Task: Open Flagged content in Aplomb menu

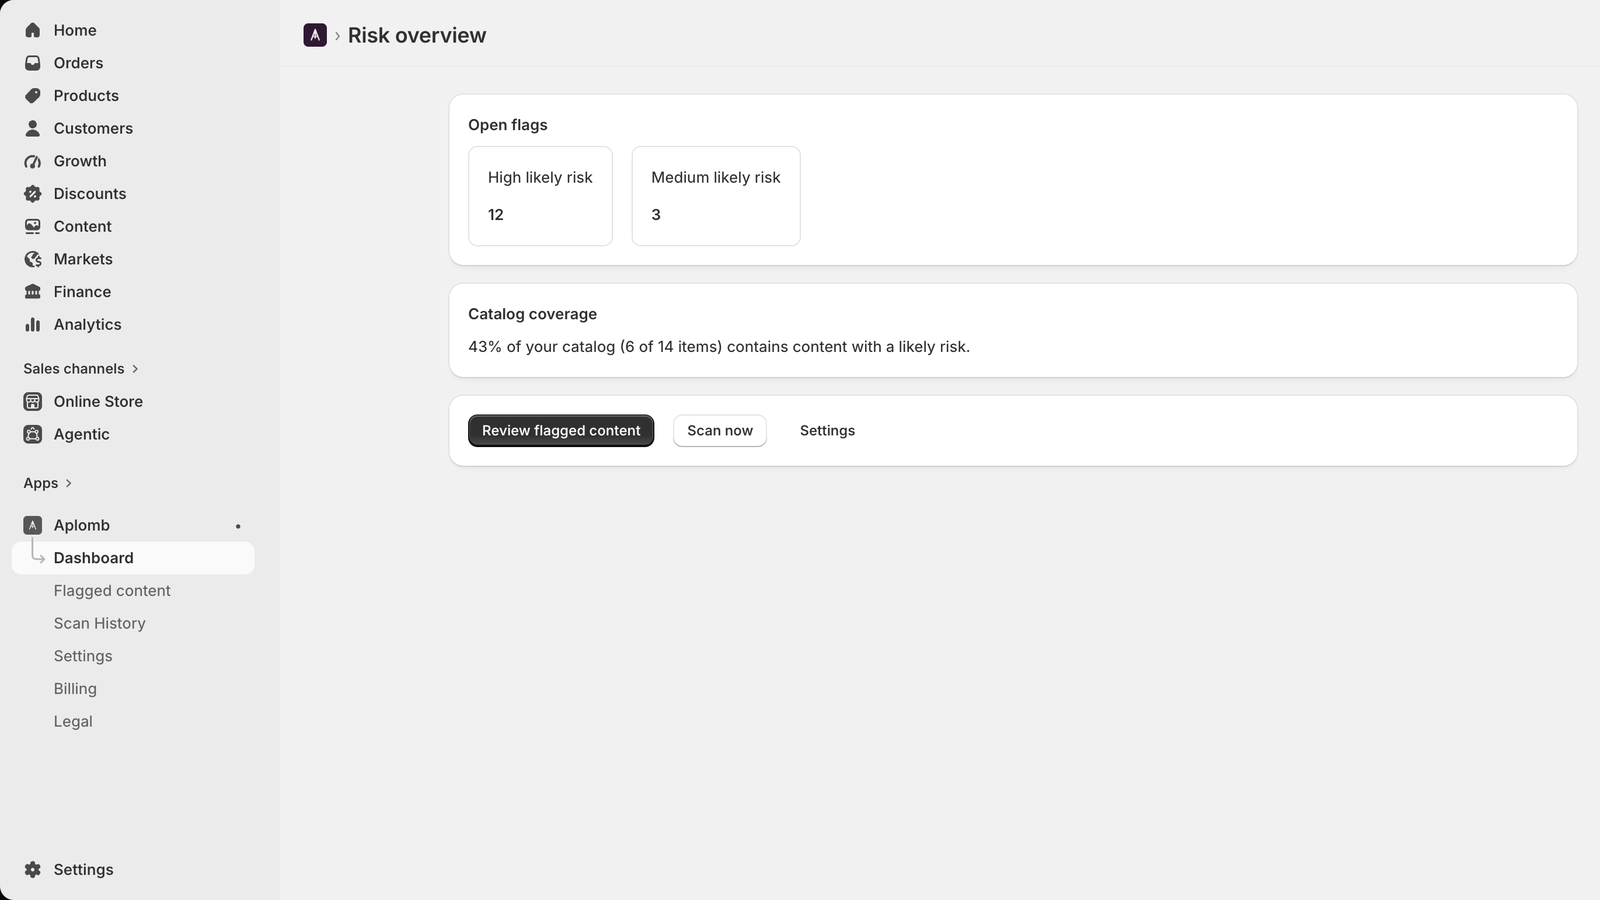Action: tap(112, 591)
